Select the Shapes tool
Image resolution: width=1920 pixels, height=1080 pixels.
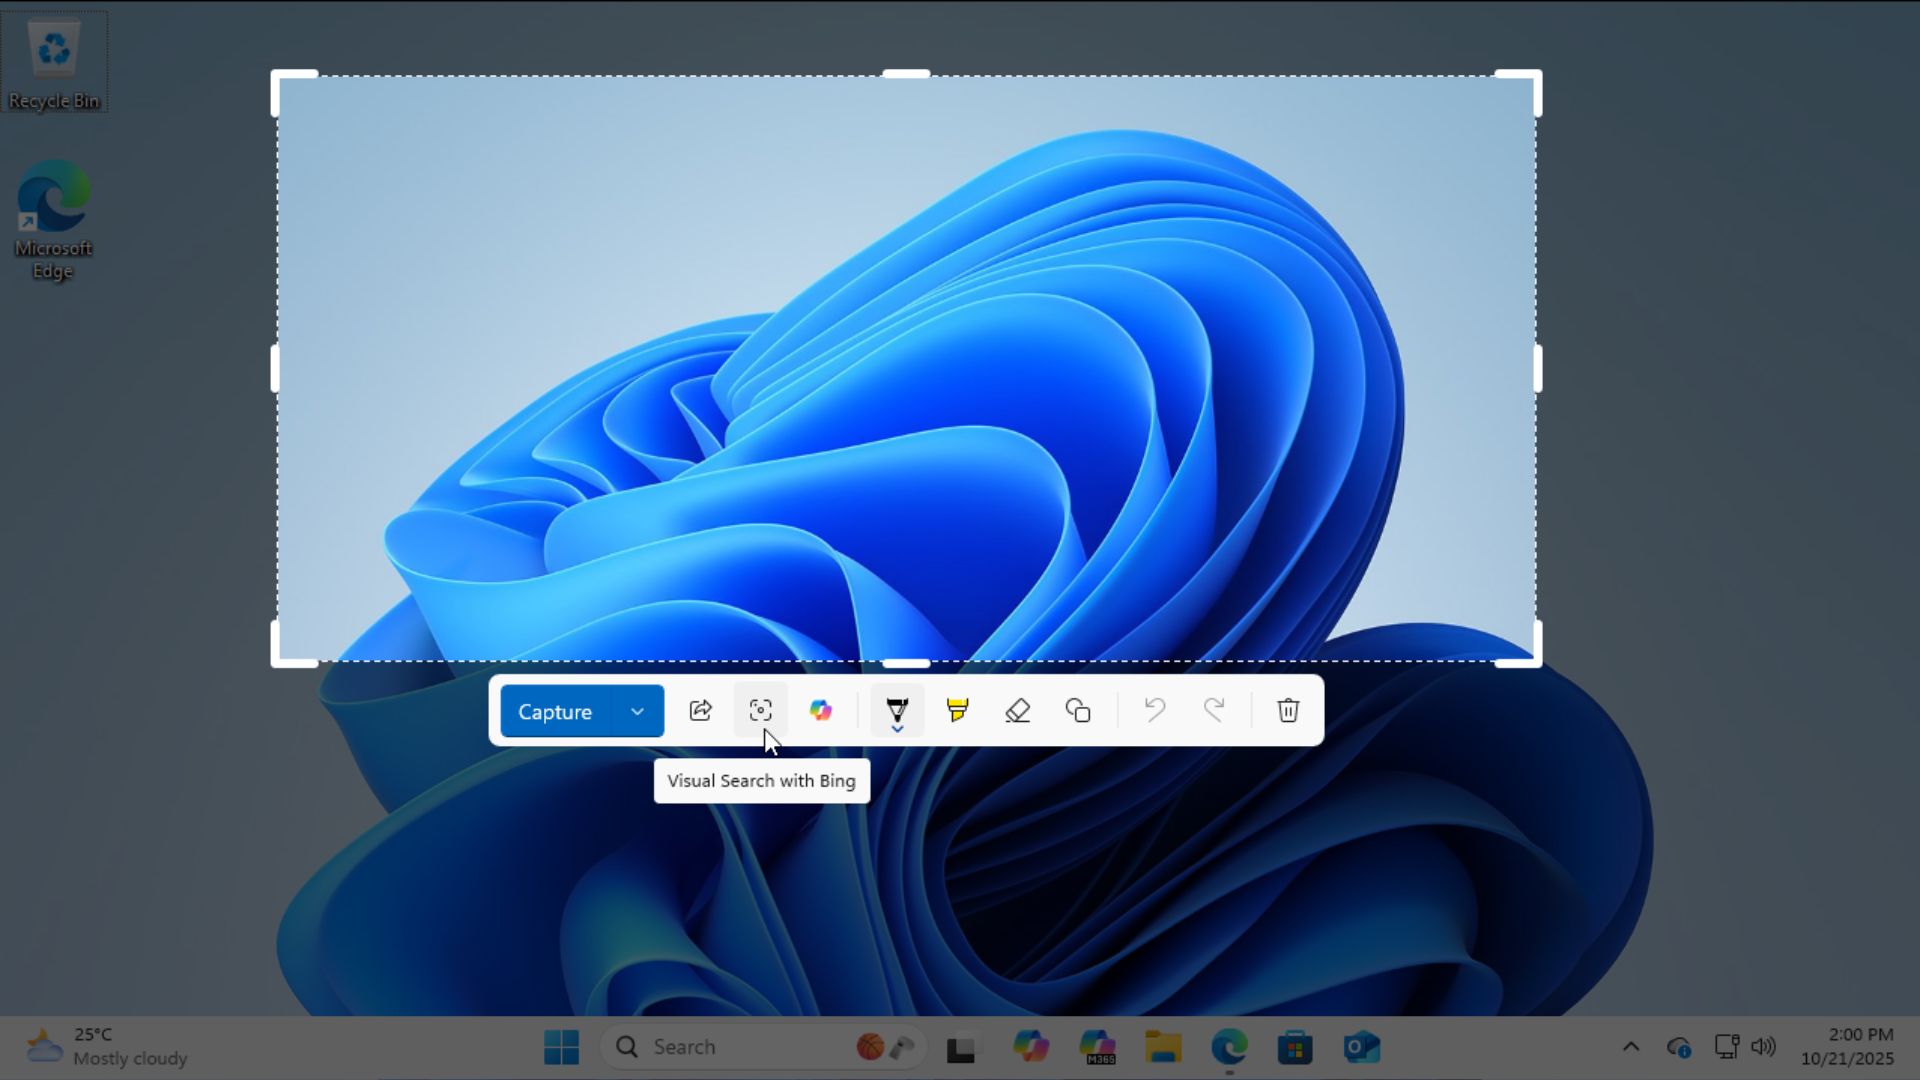coord(1078,710)
